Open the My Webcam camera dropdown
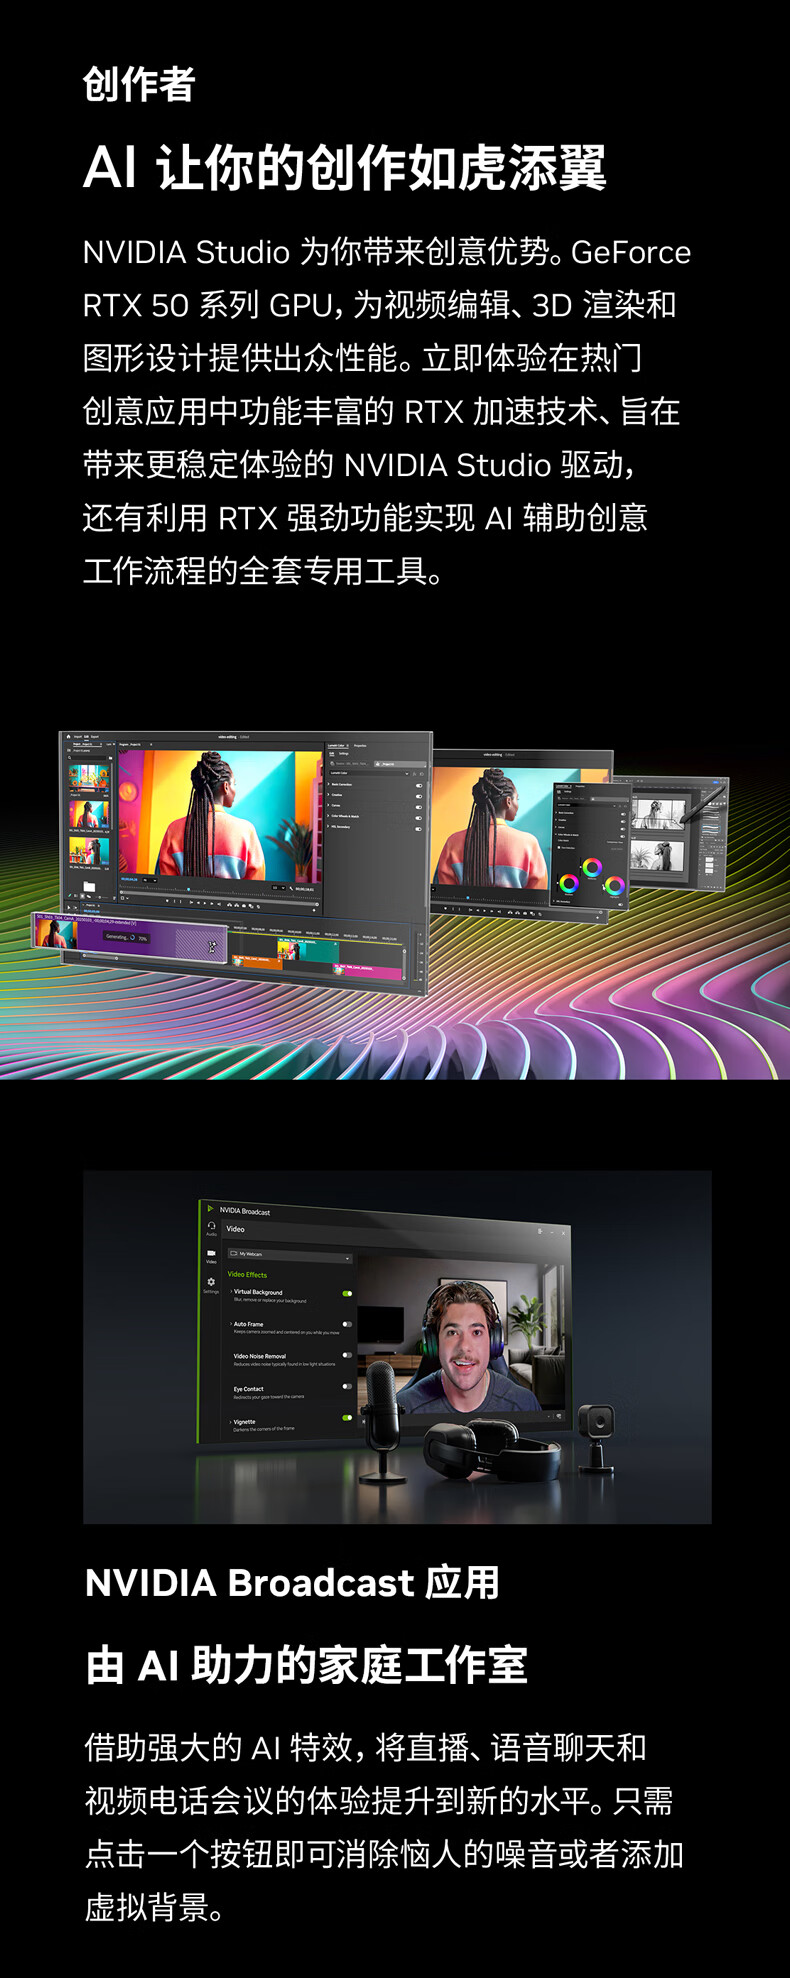 pyautogui.click(x=290, y=1254)
